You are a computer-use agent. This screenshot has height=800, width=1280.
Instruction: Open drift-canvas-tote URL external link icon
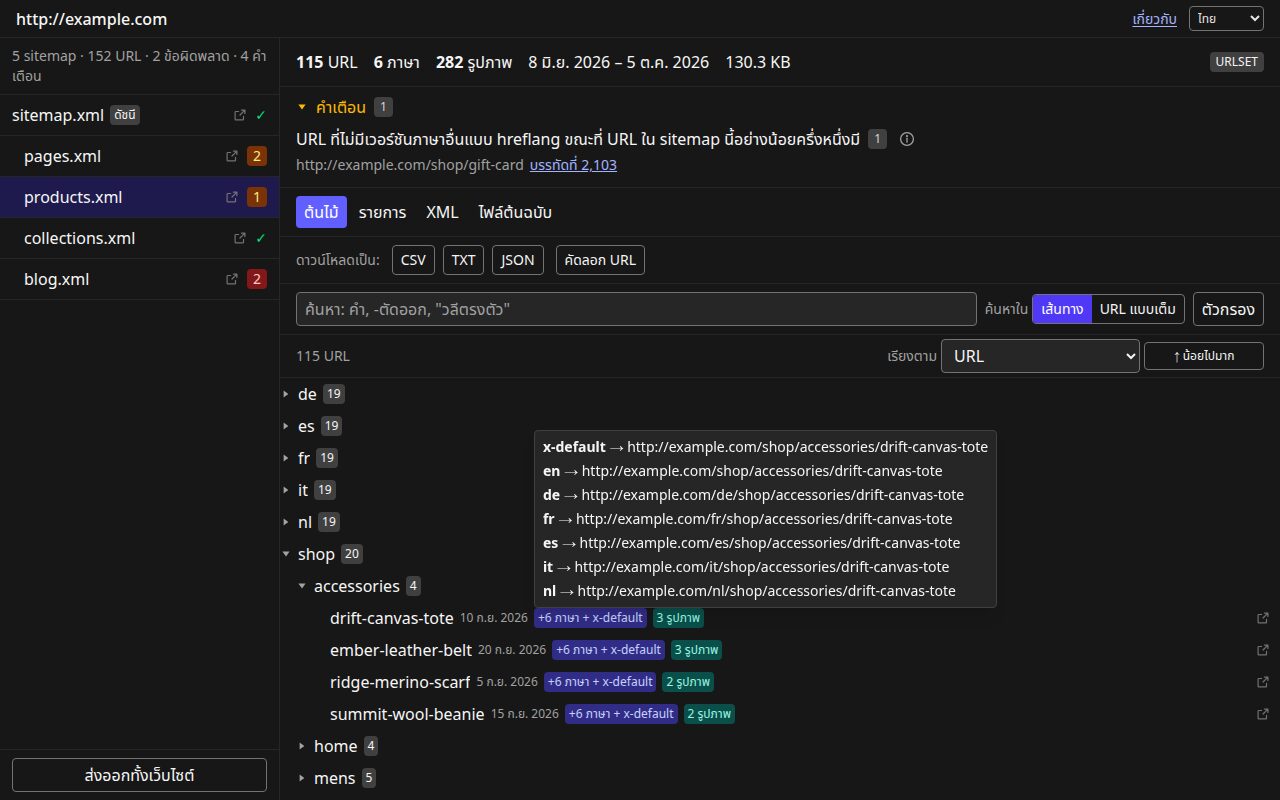tap(1262, 618)
